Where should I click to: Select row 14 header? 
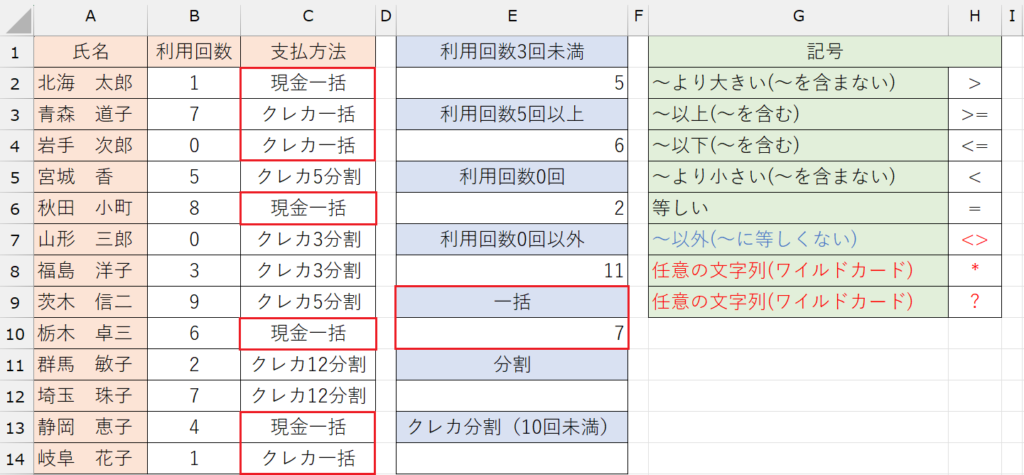[x=17, y=458]
